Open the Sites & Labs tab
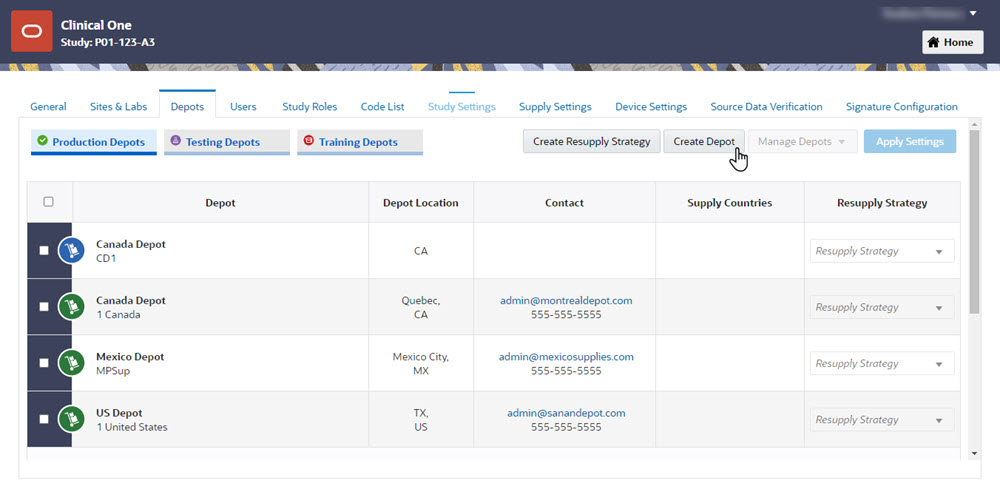This screenshot has height=492, width=1000. point(119,107)
